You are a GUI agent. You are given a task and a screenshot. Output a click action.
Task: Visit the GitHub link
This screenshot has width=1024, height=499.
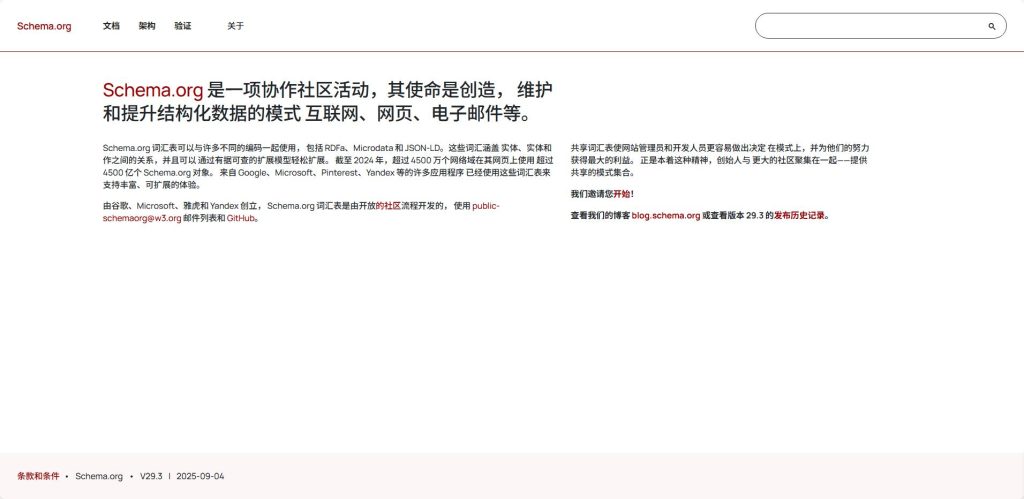pyautogui.click(x=240, y=218)
